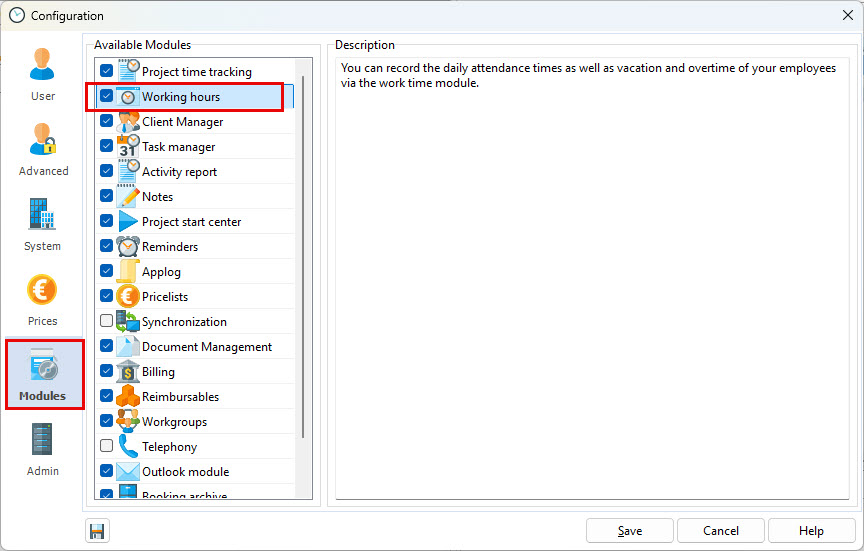Select the Telephony module icon

(128, 447)
